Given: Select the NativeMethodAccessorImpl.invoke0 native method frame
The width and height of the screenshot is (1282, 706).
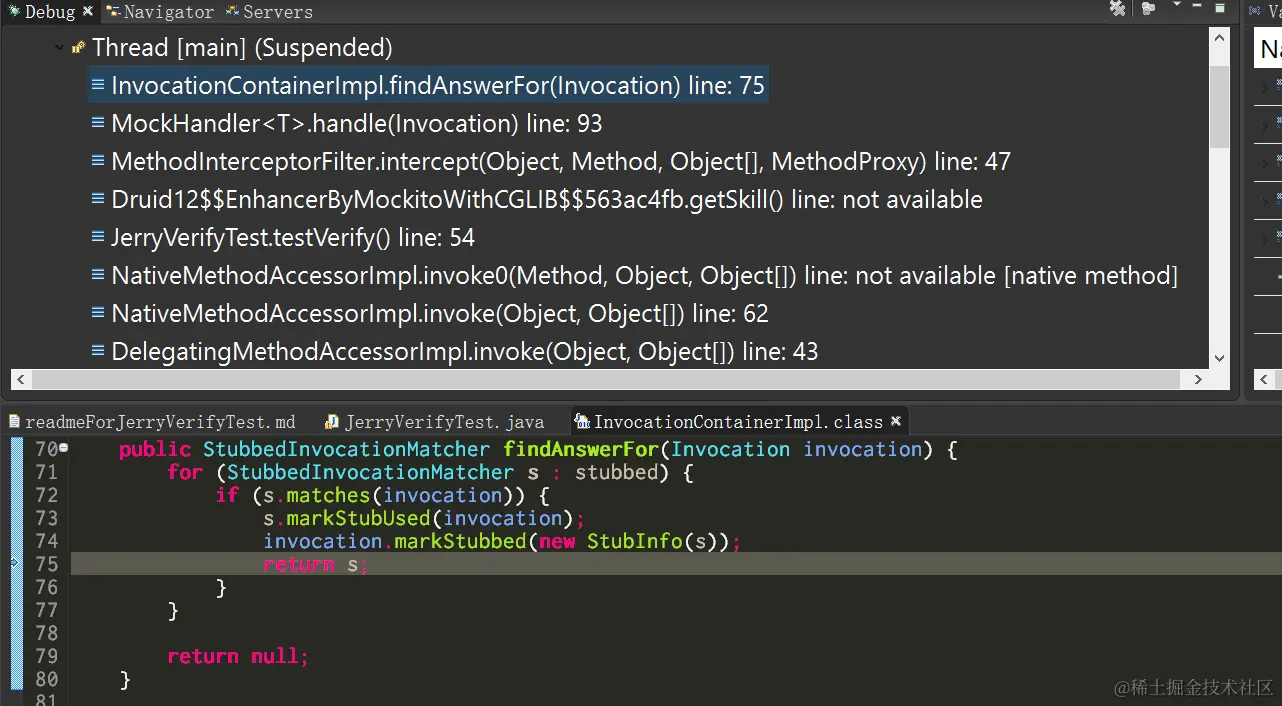Looking at the screenshot, I should tap(635, 276).
